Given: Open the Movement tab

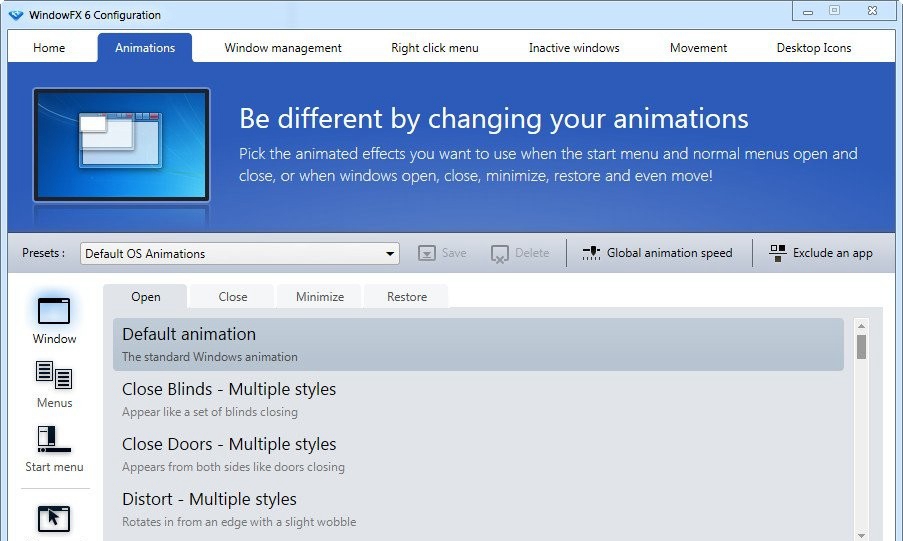Looking at the screenshot, I should click(698, 48).
